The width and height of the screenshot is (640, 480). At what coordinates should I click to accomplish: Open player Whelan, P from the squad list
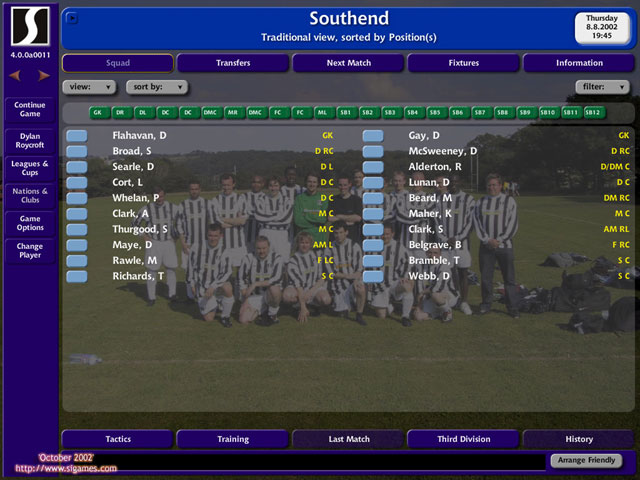point(136,197)
